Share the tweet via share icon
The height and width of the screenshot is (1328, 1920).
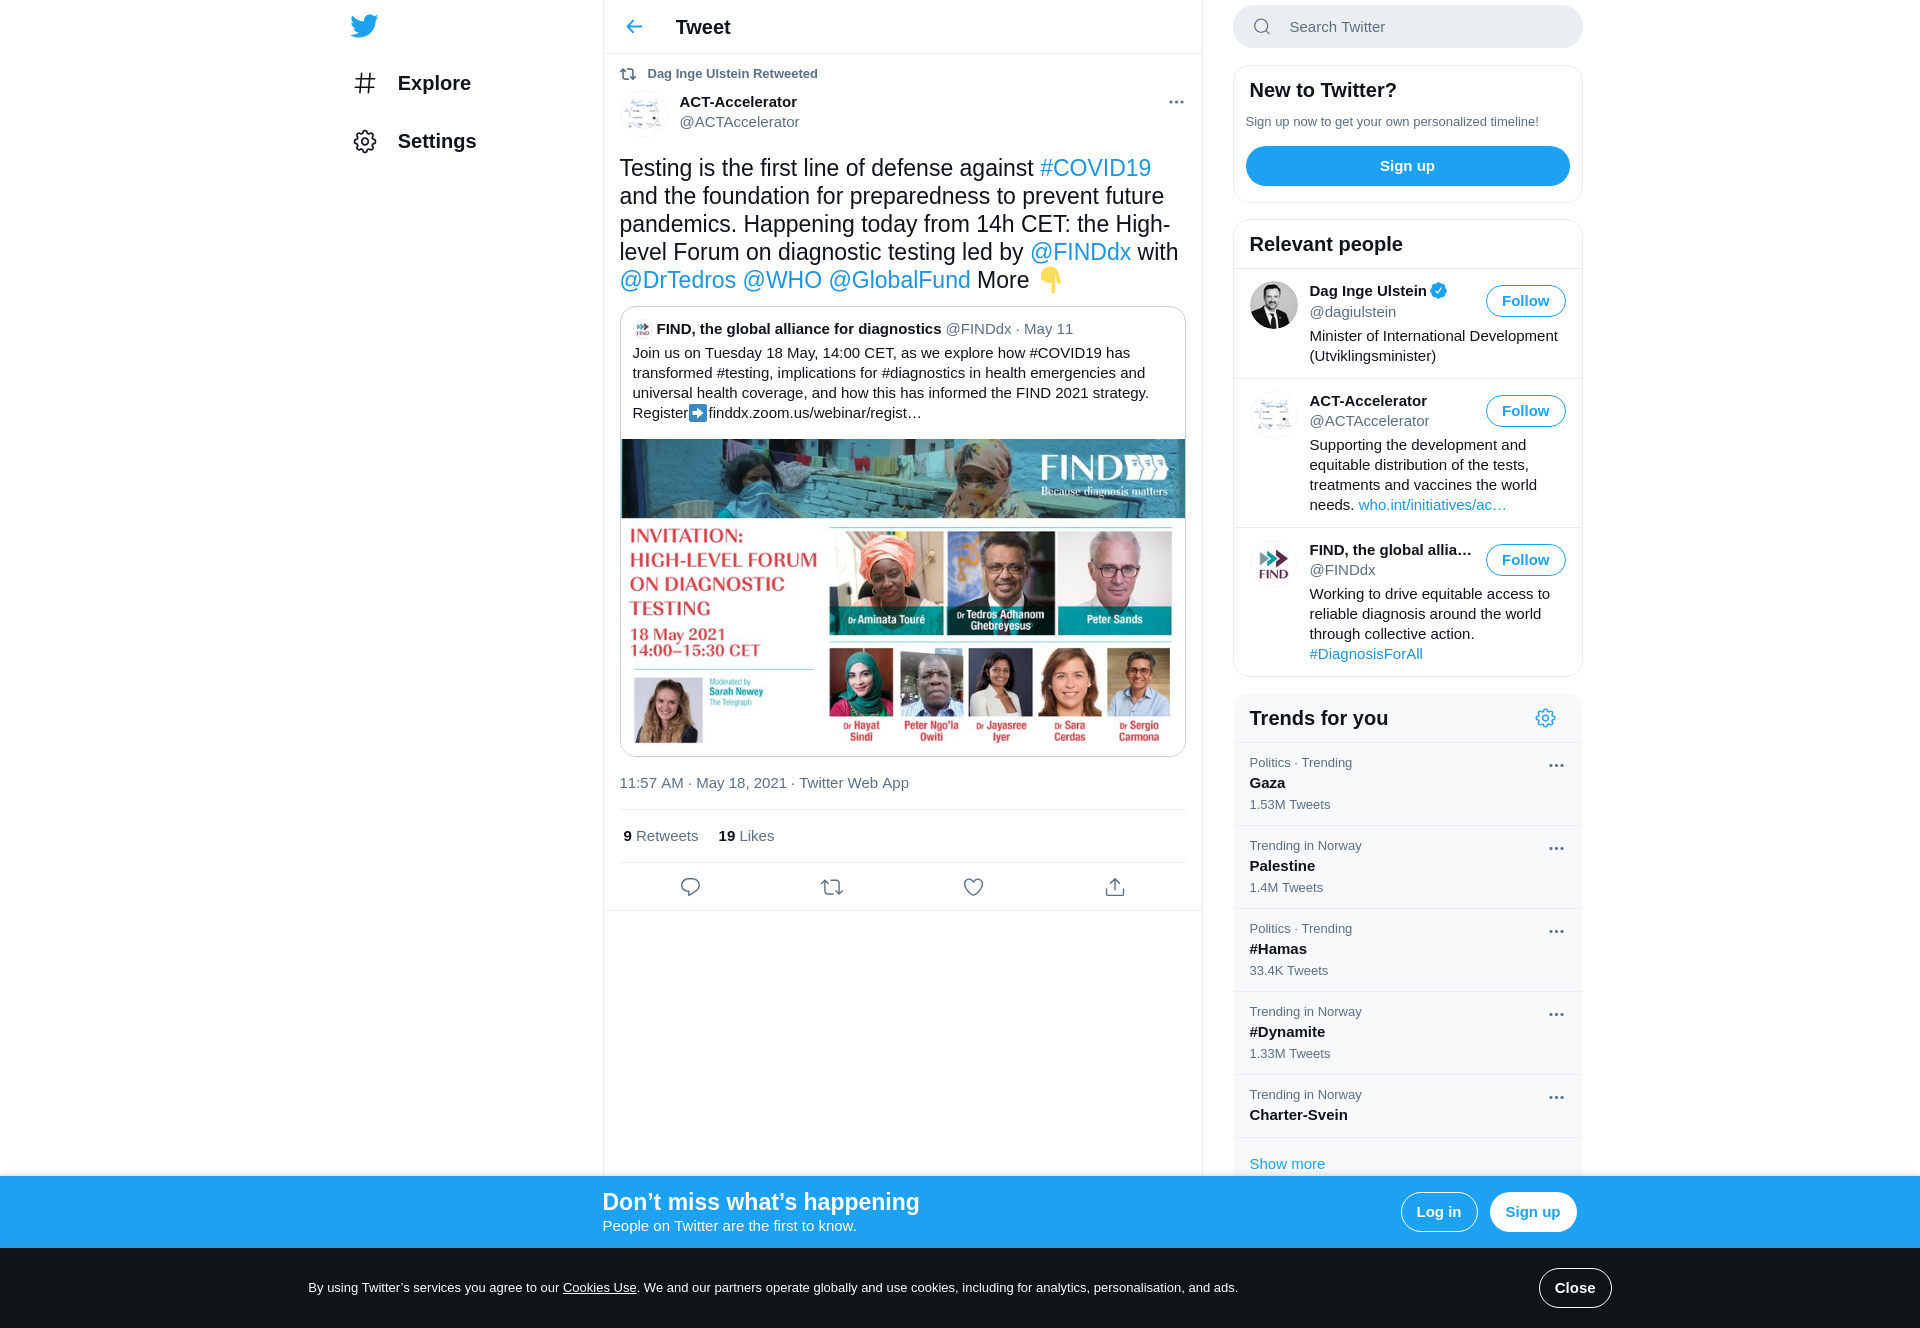click(1115, 887)
